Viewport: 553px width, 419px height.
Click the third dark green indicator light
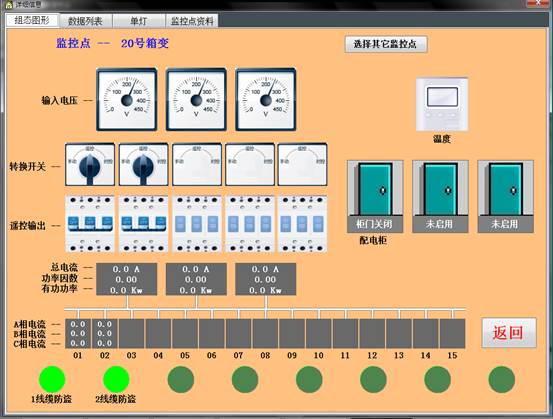tap(309, 379)
